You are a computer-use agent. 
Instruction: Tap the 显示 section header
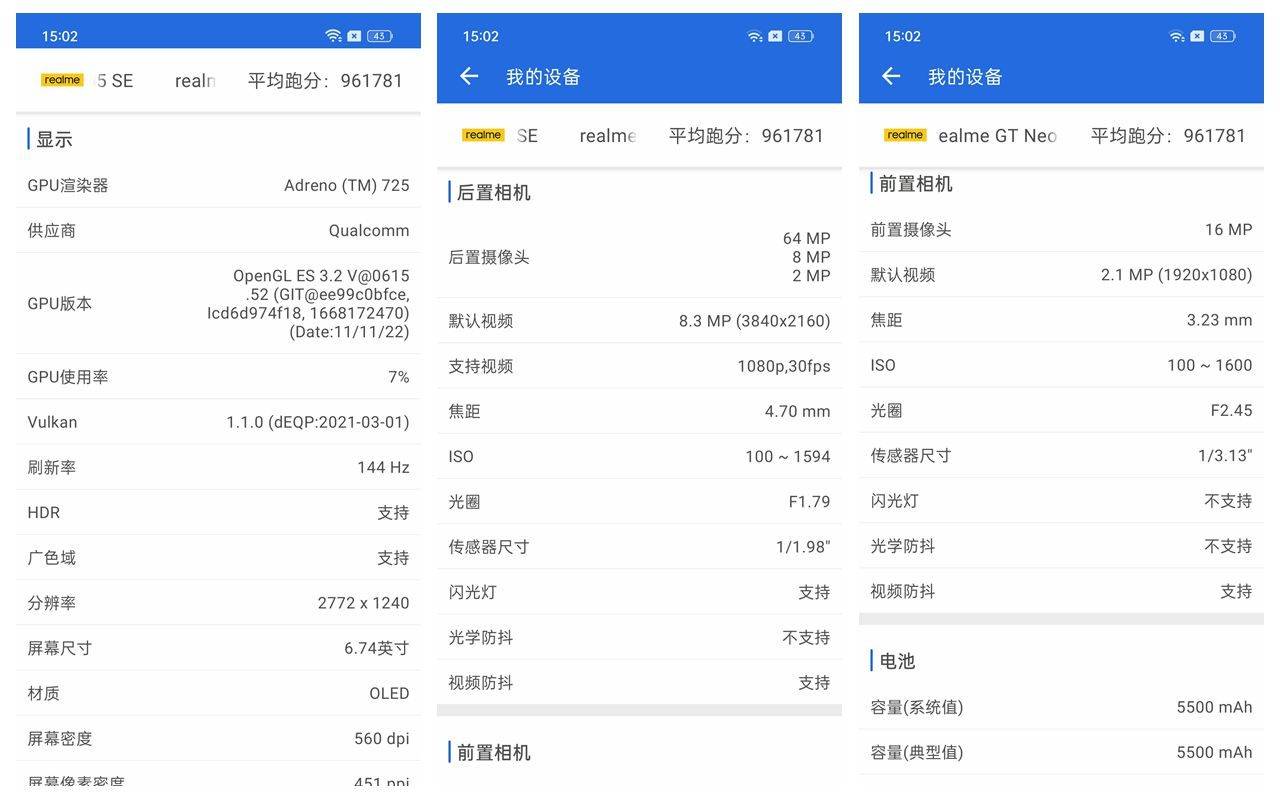pyautogui.click(x=54, y=139)
